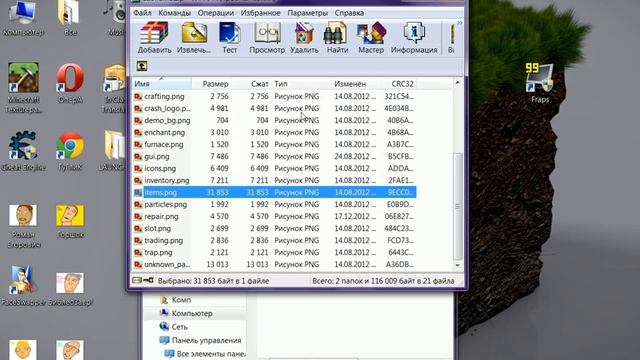Select the crash_logo.p... file row
The width and height of the screenshot is (640, 360).
click(x=274, y=109)
